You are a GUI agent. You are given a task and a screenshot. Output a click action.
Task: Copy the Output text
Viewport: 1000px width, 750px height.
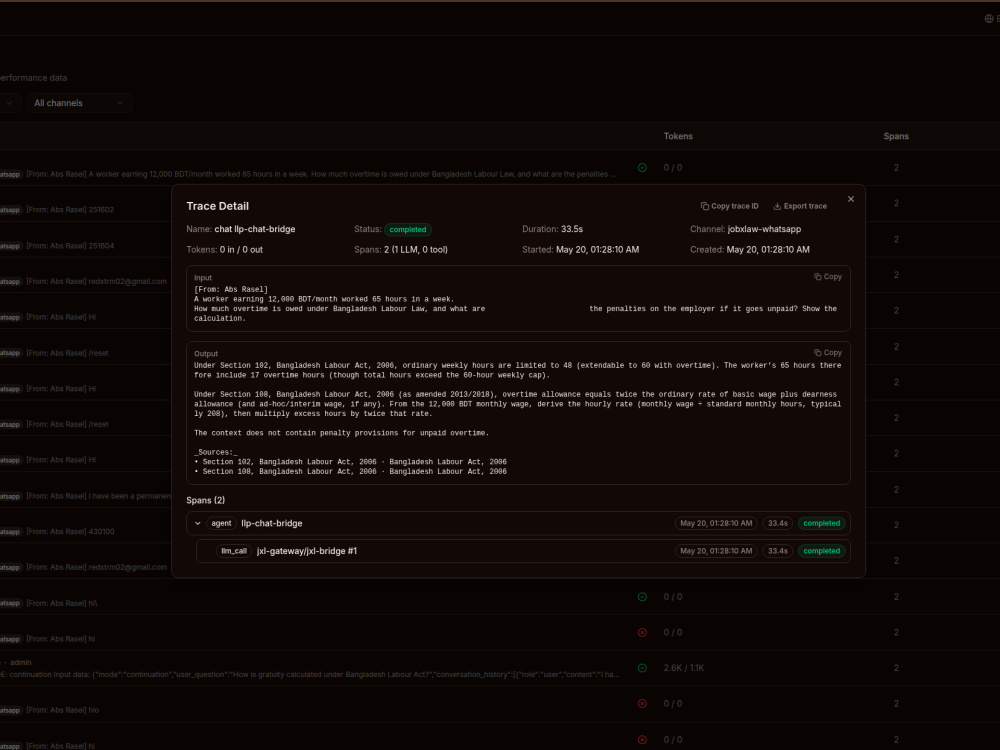point(828,353)
